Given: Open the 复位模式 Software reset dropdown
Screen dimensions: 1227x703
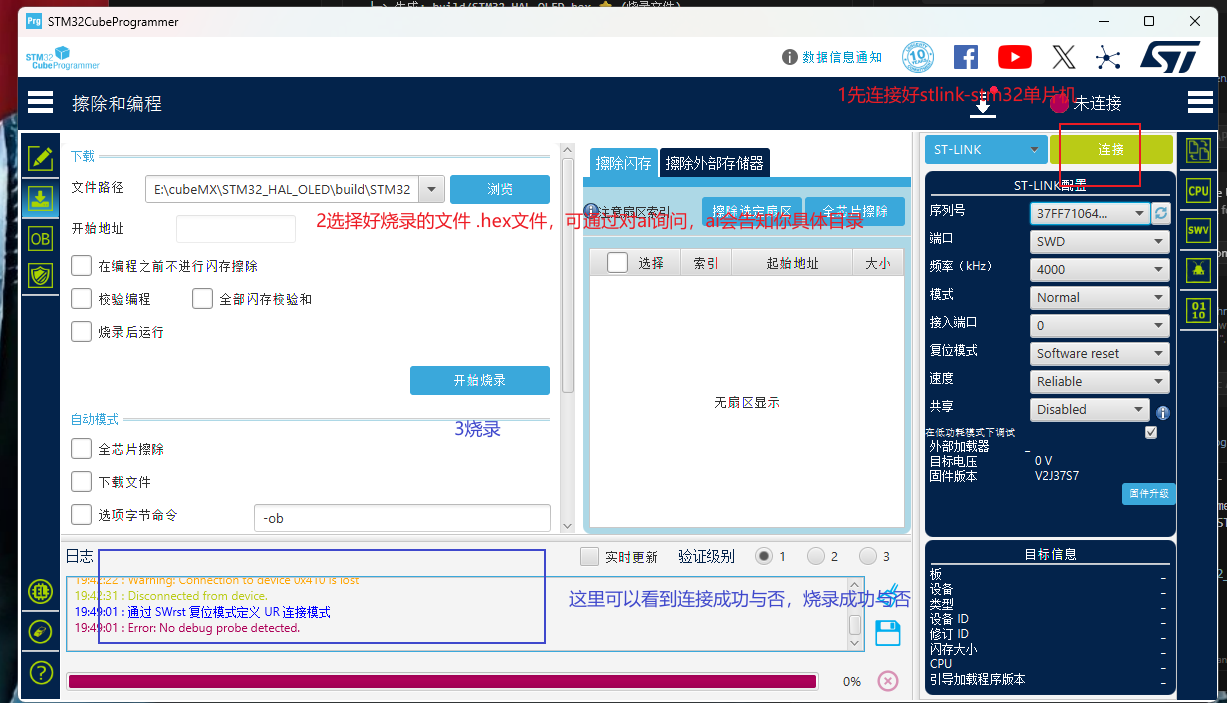Looking at the screenshot, I should click(1100, 353).
